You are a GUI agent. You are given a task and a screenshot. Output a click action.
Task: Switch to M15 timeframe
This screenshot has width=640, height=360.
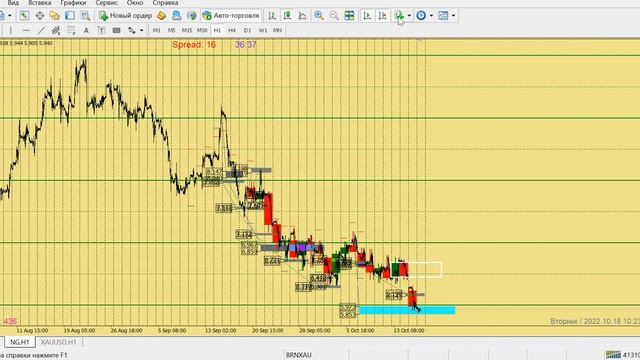[187, 30]
